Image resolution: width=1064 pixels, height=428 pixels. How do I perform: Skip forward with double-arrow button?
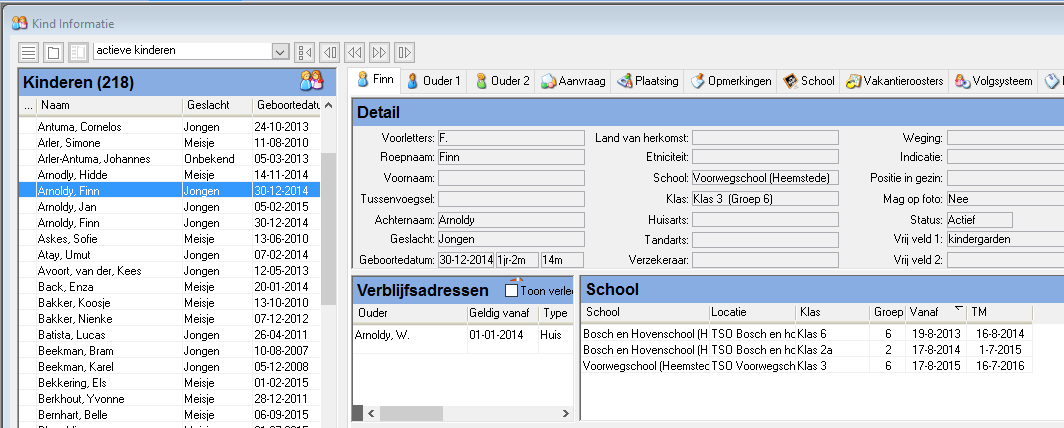click(380, 52)
